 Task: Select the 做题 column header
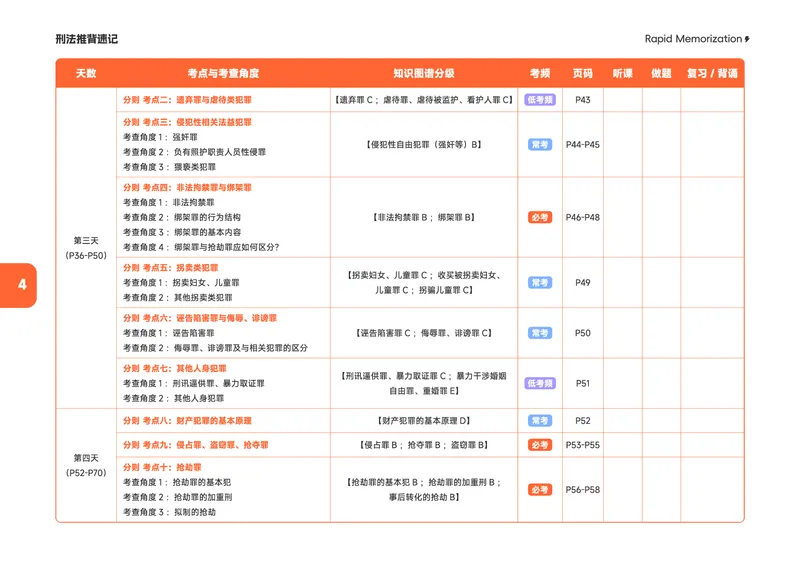point(661,73)
